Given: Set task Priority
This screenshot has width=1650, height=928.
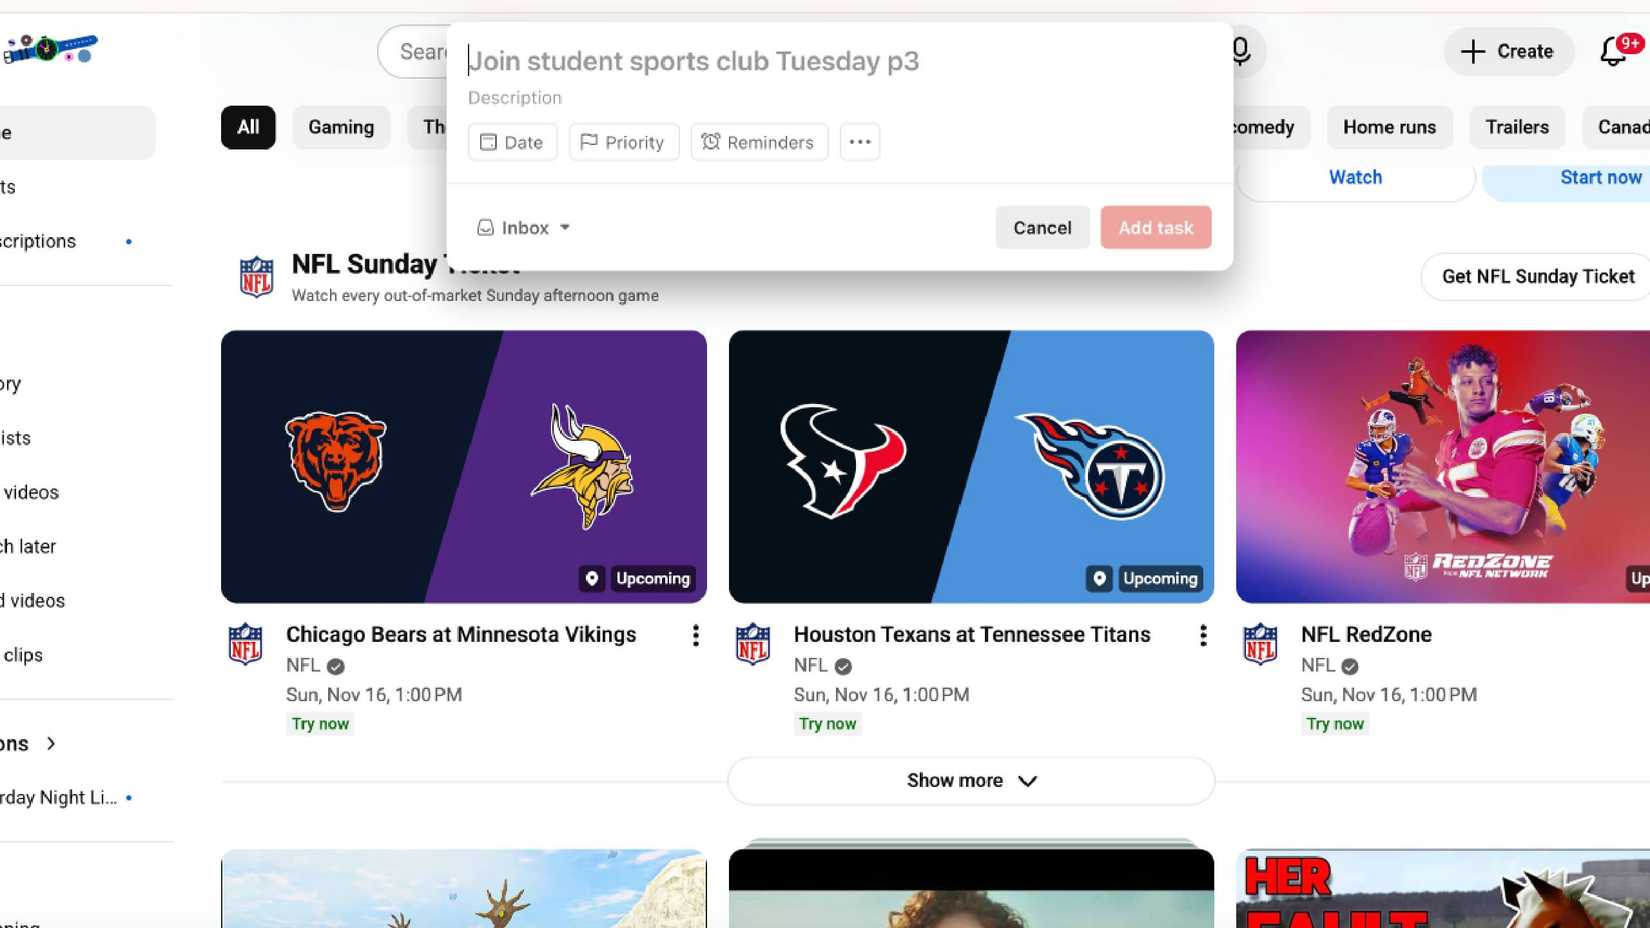Looking at the screenshot, I should (624, 142).
